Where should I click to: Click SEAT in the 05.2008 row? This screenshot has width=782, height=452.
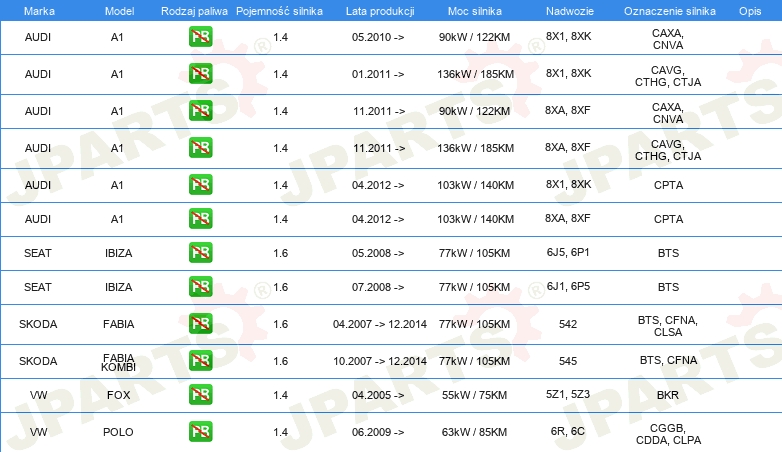(38, 253)
